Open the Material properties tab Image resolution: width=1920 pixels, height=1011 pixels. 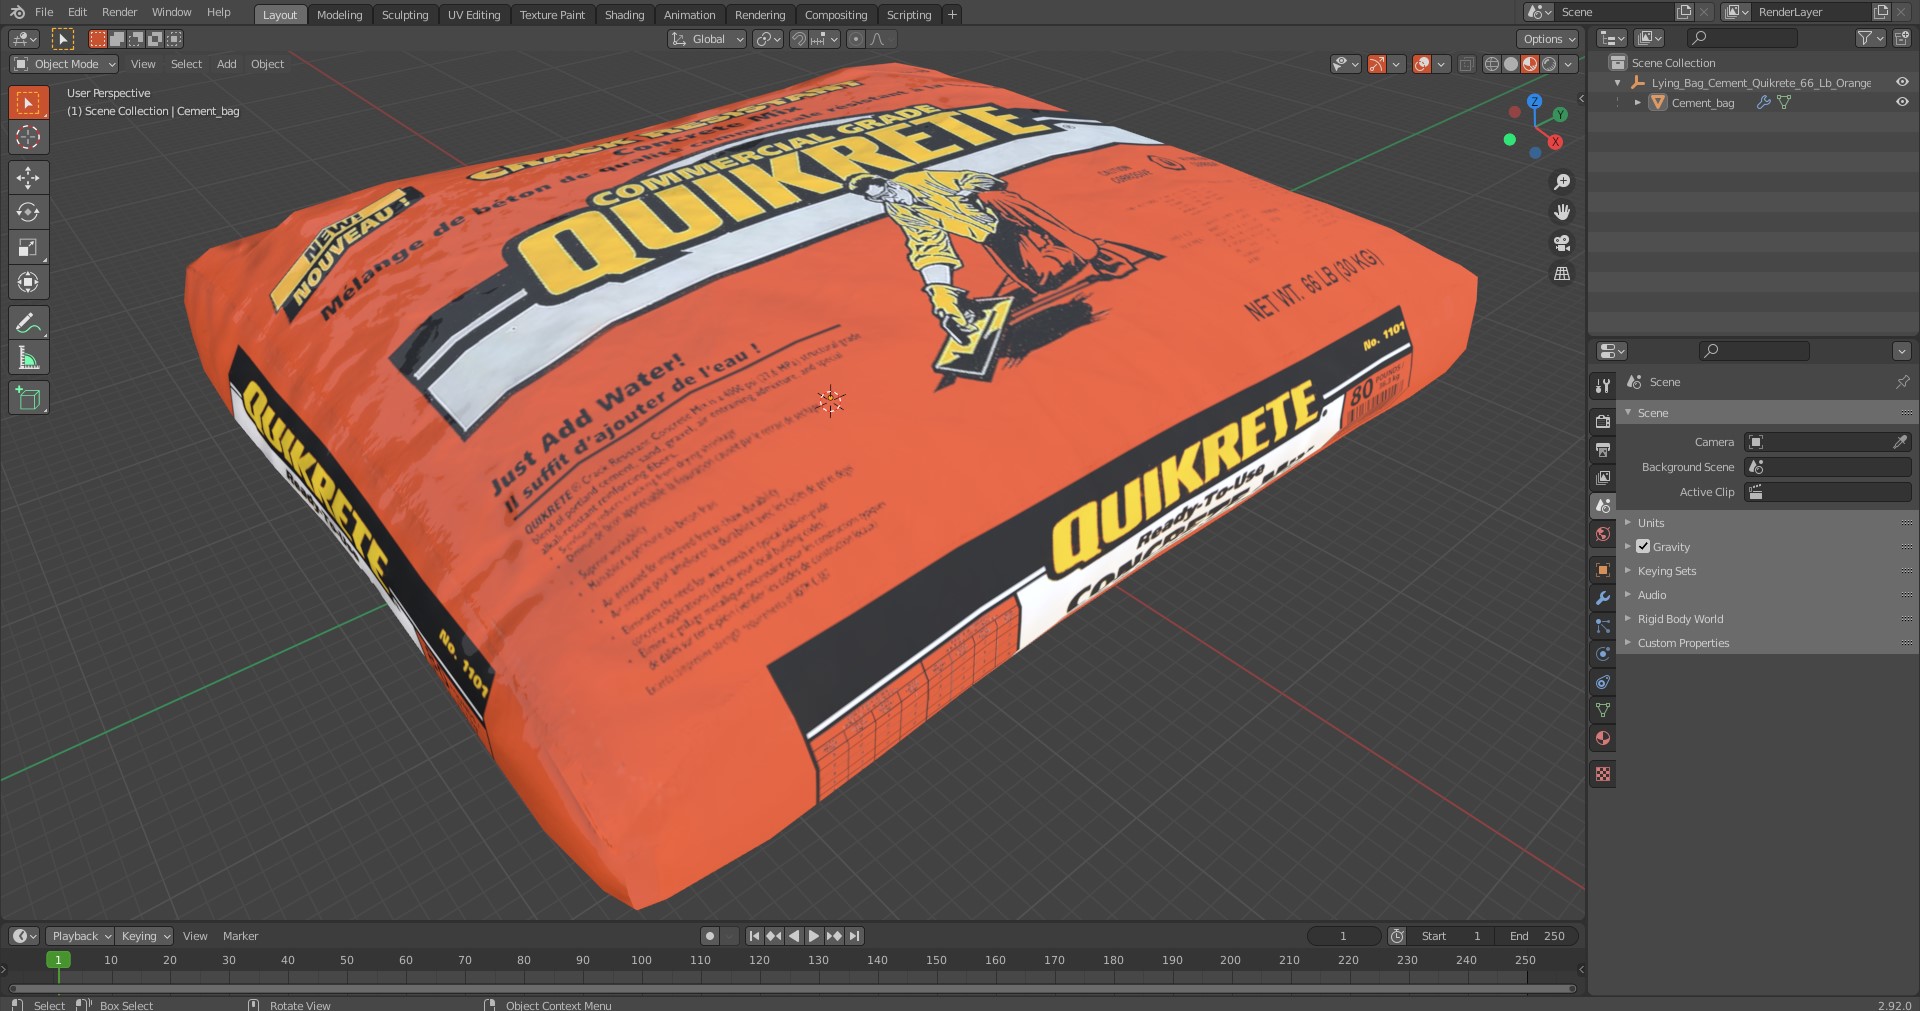[x=1603, y=738]
